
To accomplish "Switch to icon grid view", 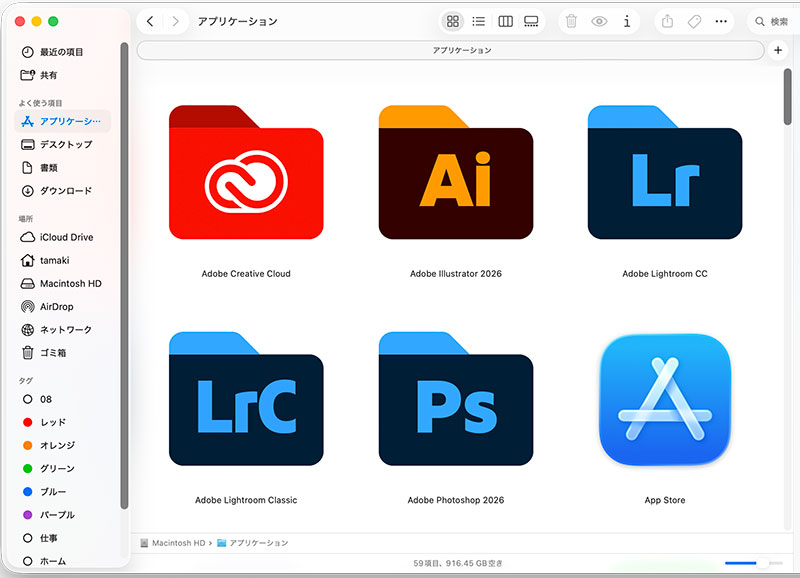I will [453, 21].
